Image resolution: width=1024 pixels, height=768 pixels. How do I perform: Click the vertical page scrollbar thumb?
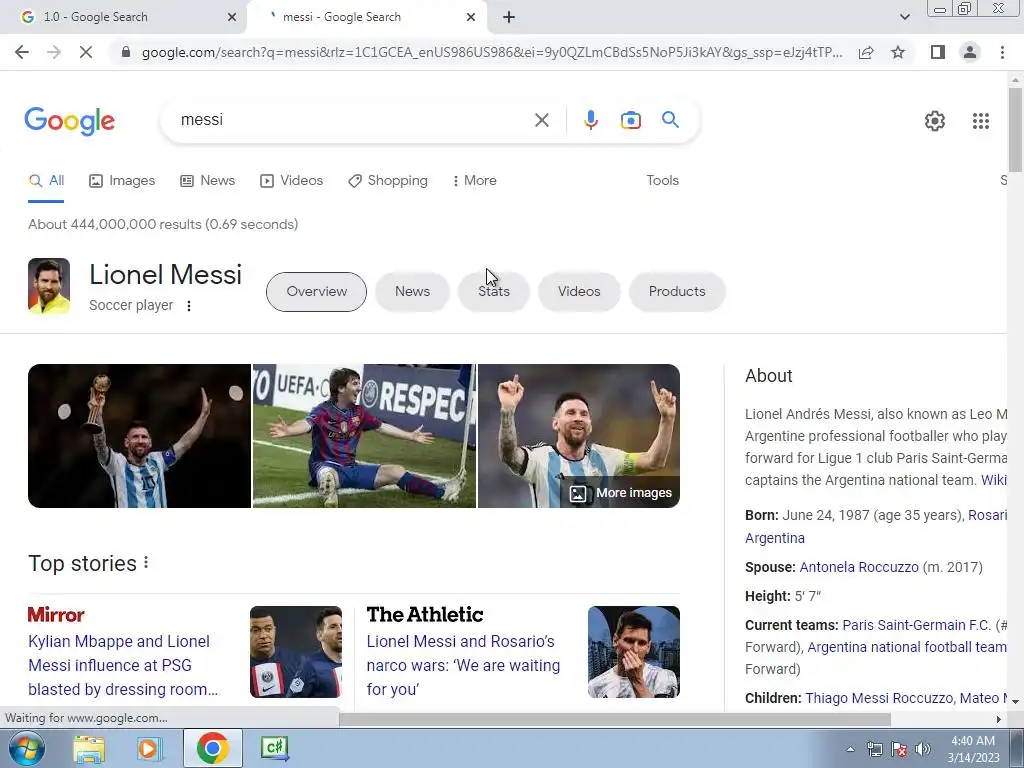coord(1015,129)
